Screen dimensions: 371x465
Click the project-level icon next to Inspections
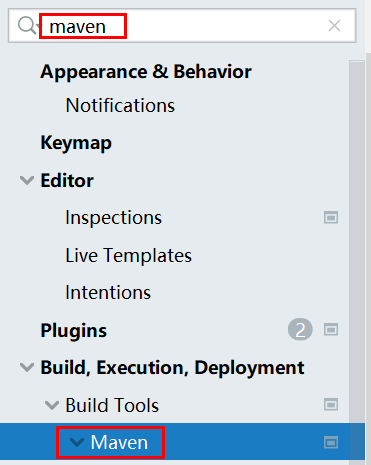[331, 218]
